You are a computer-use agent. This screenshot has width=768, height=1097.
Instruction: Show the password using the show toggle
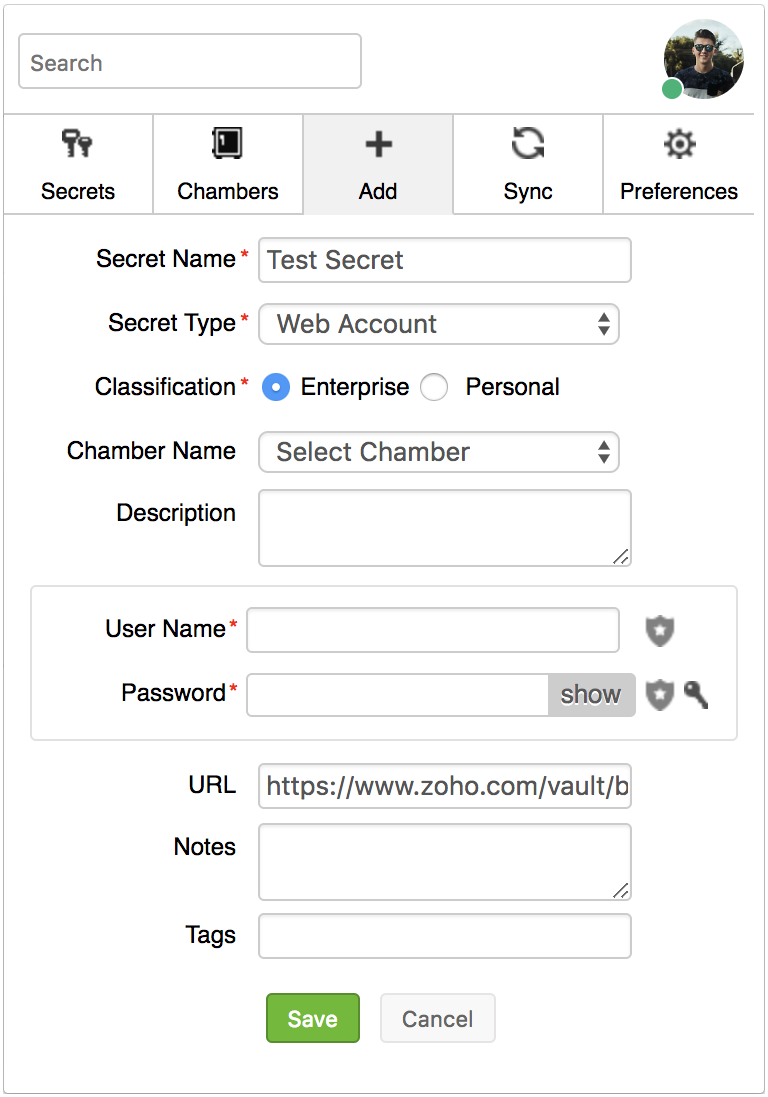coord(591,695)
